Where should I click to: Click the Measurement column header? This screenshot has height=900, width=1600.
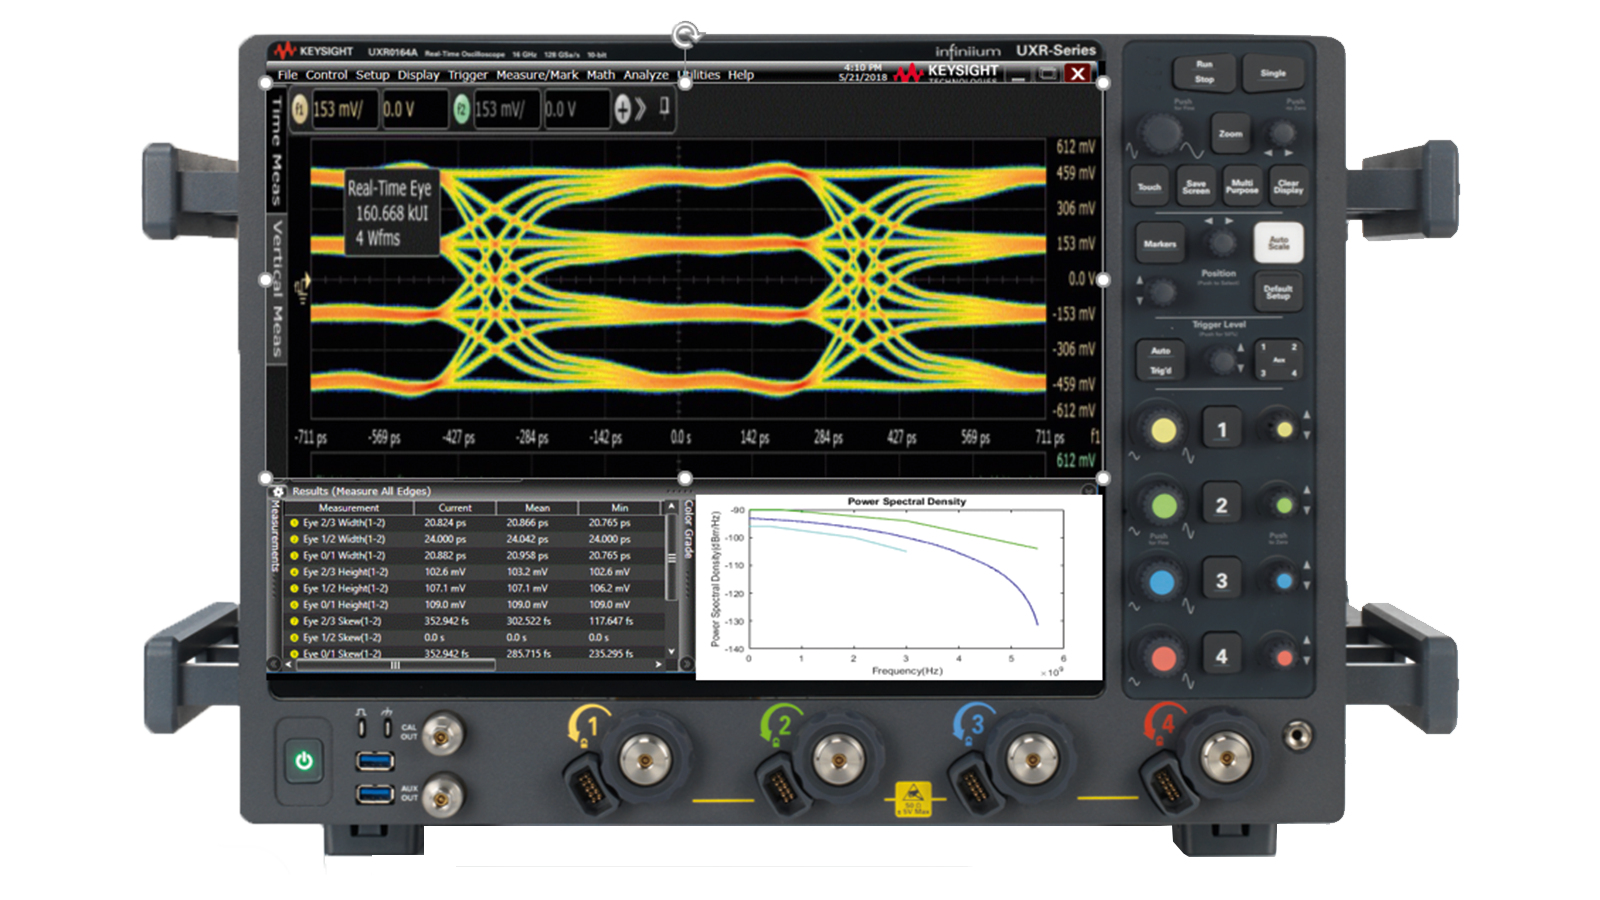pos(348,508)
